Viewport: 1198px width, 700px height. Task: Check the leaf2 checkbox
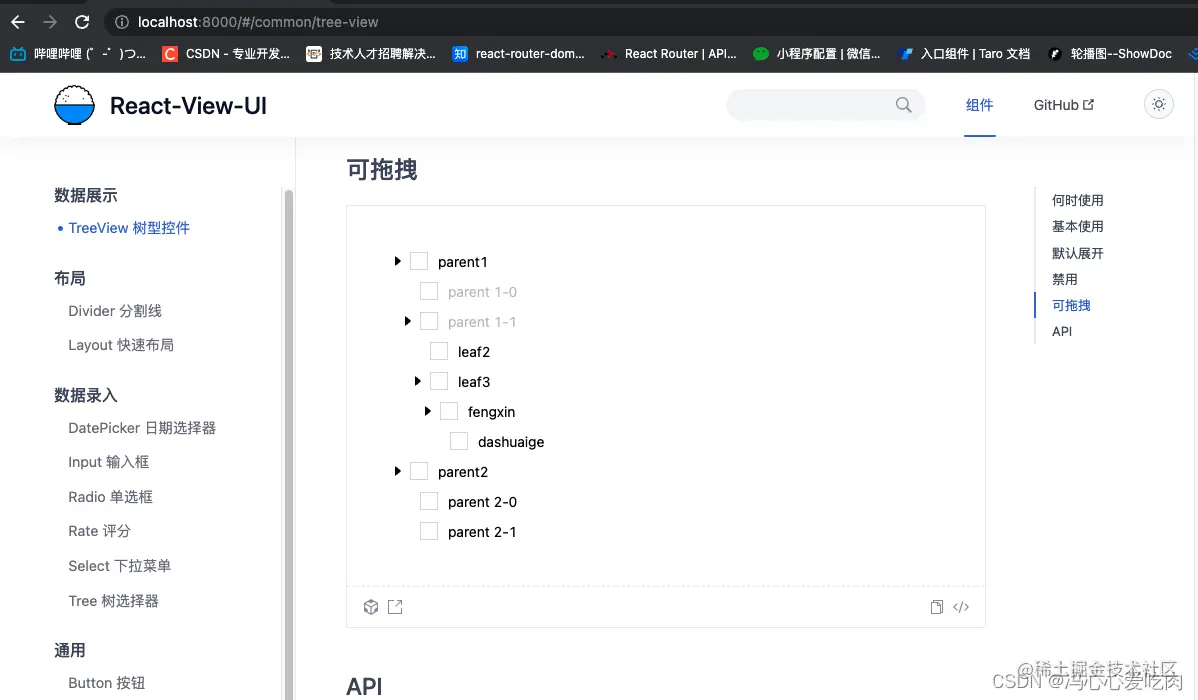pos(438,351)
